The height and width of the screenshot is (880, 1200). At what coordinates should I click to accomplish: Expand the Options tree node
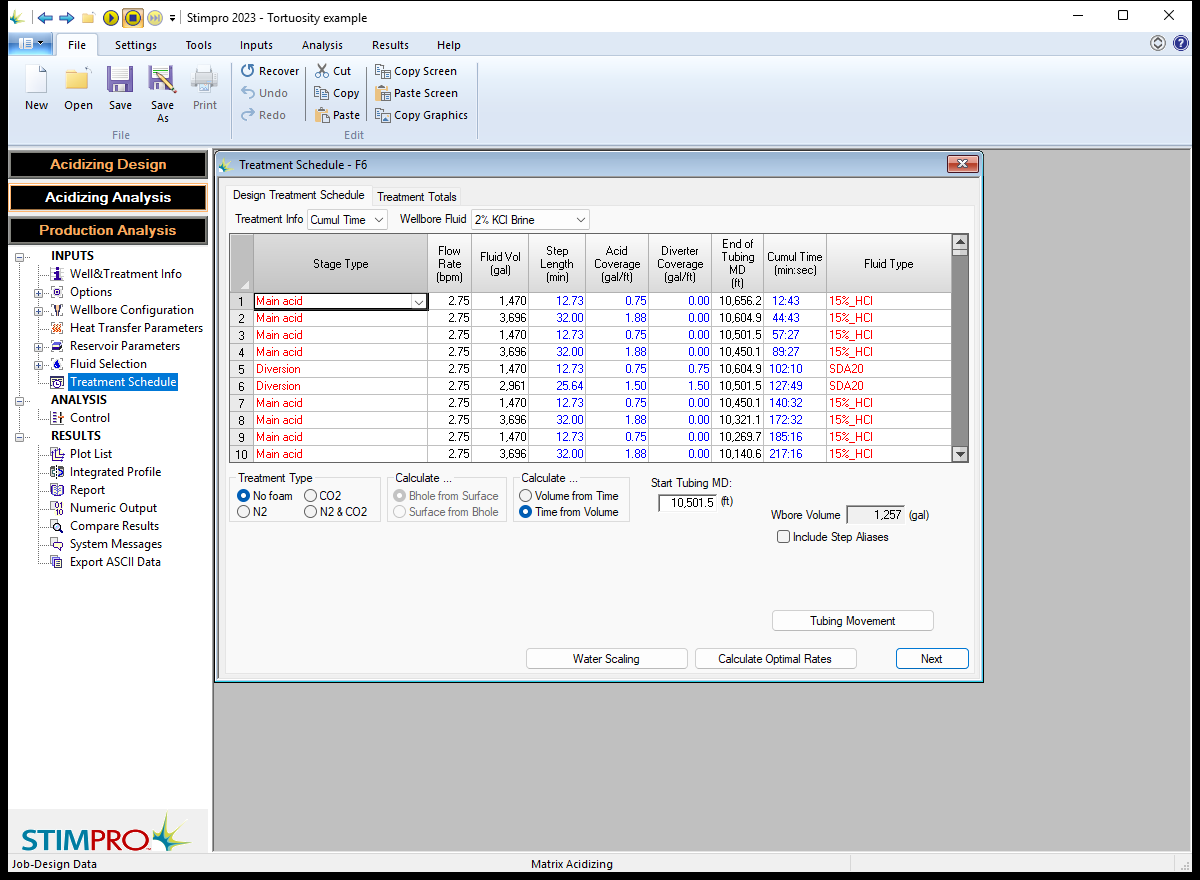[39, 292]
